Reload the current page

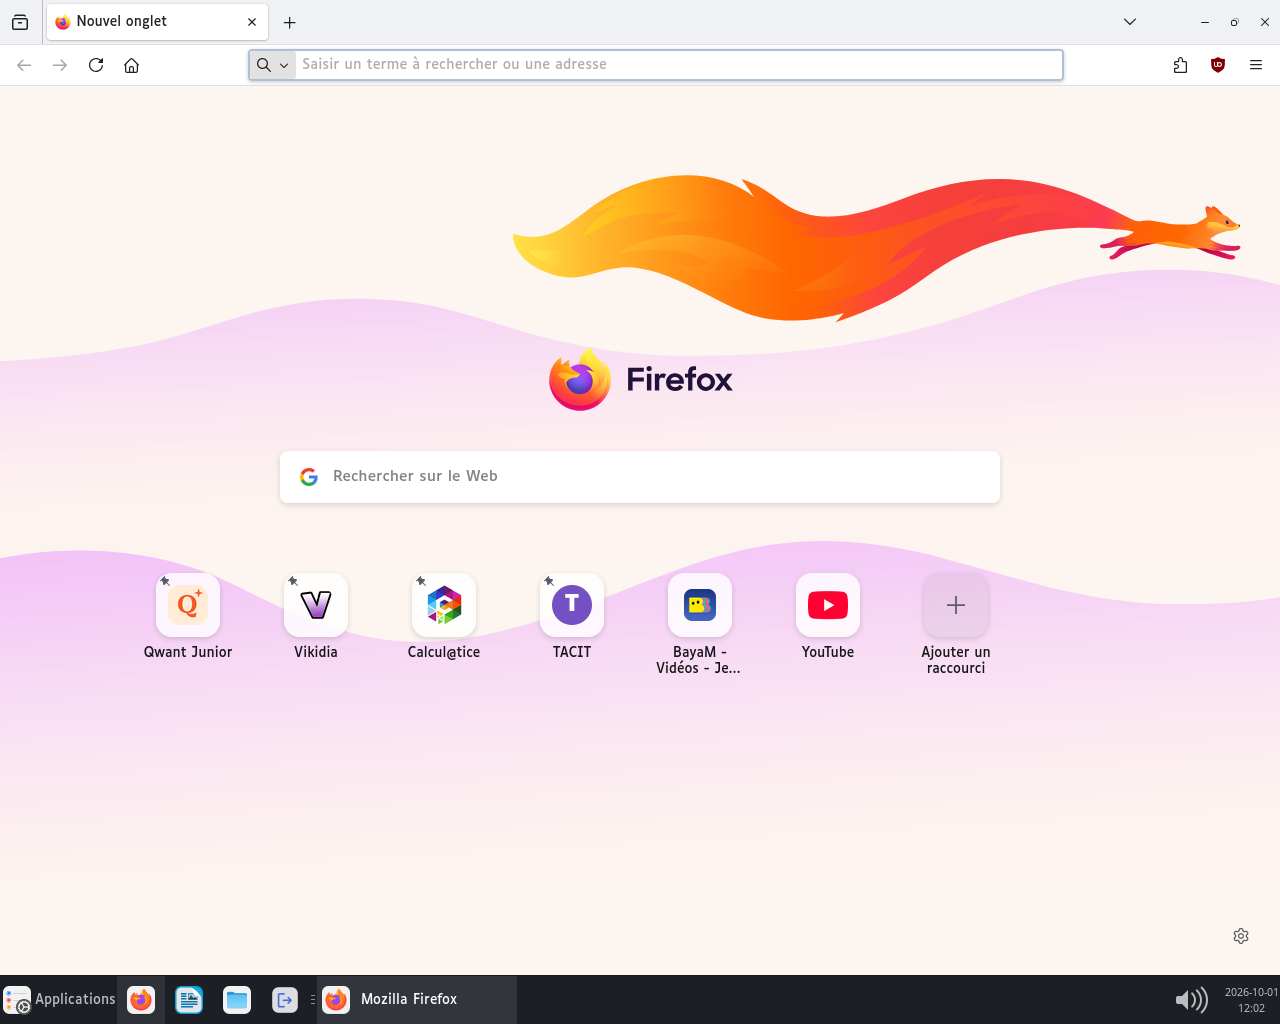point(96,65)
